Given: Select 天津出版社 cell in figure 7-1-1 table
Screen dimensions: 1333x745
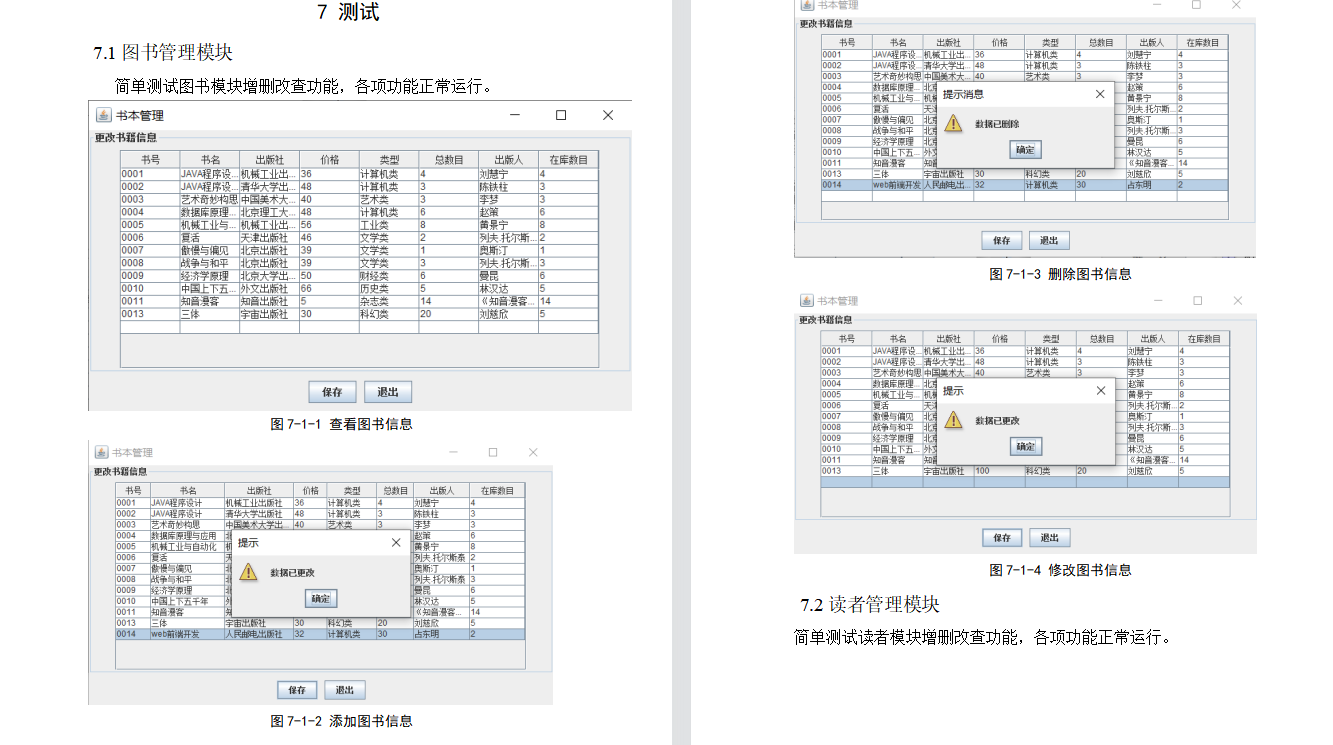Looking at the screenshot, I should pos(269,238).
